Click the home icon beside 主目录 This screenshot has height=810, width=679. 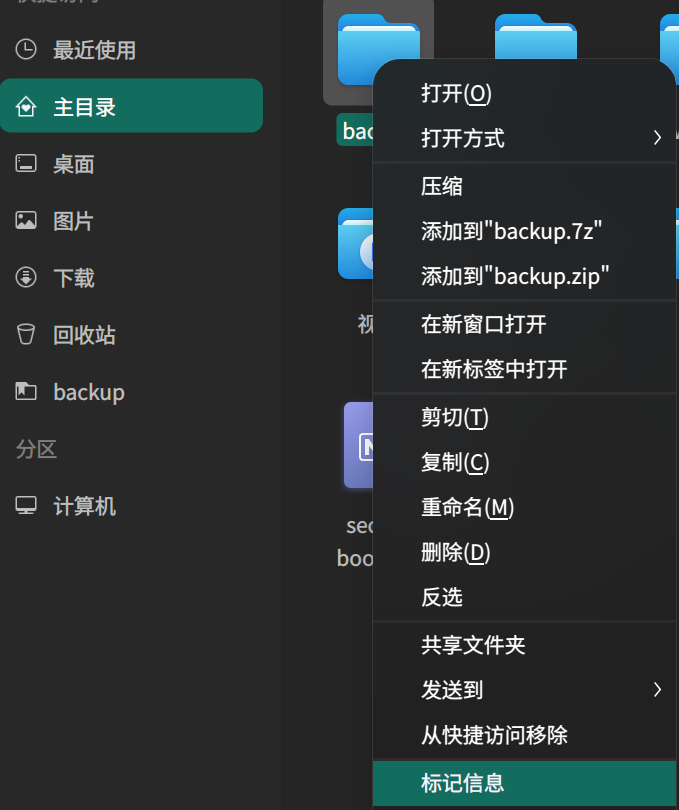pyautogui.click(x=26, y=107)
